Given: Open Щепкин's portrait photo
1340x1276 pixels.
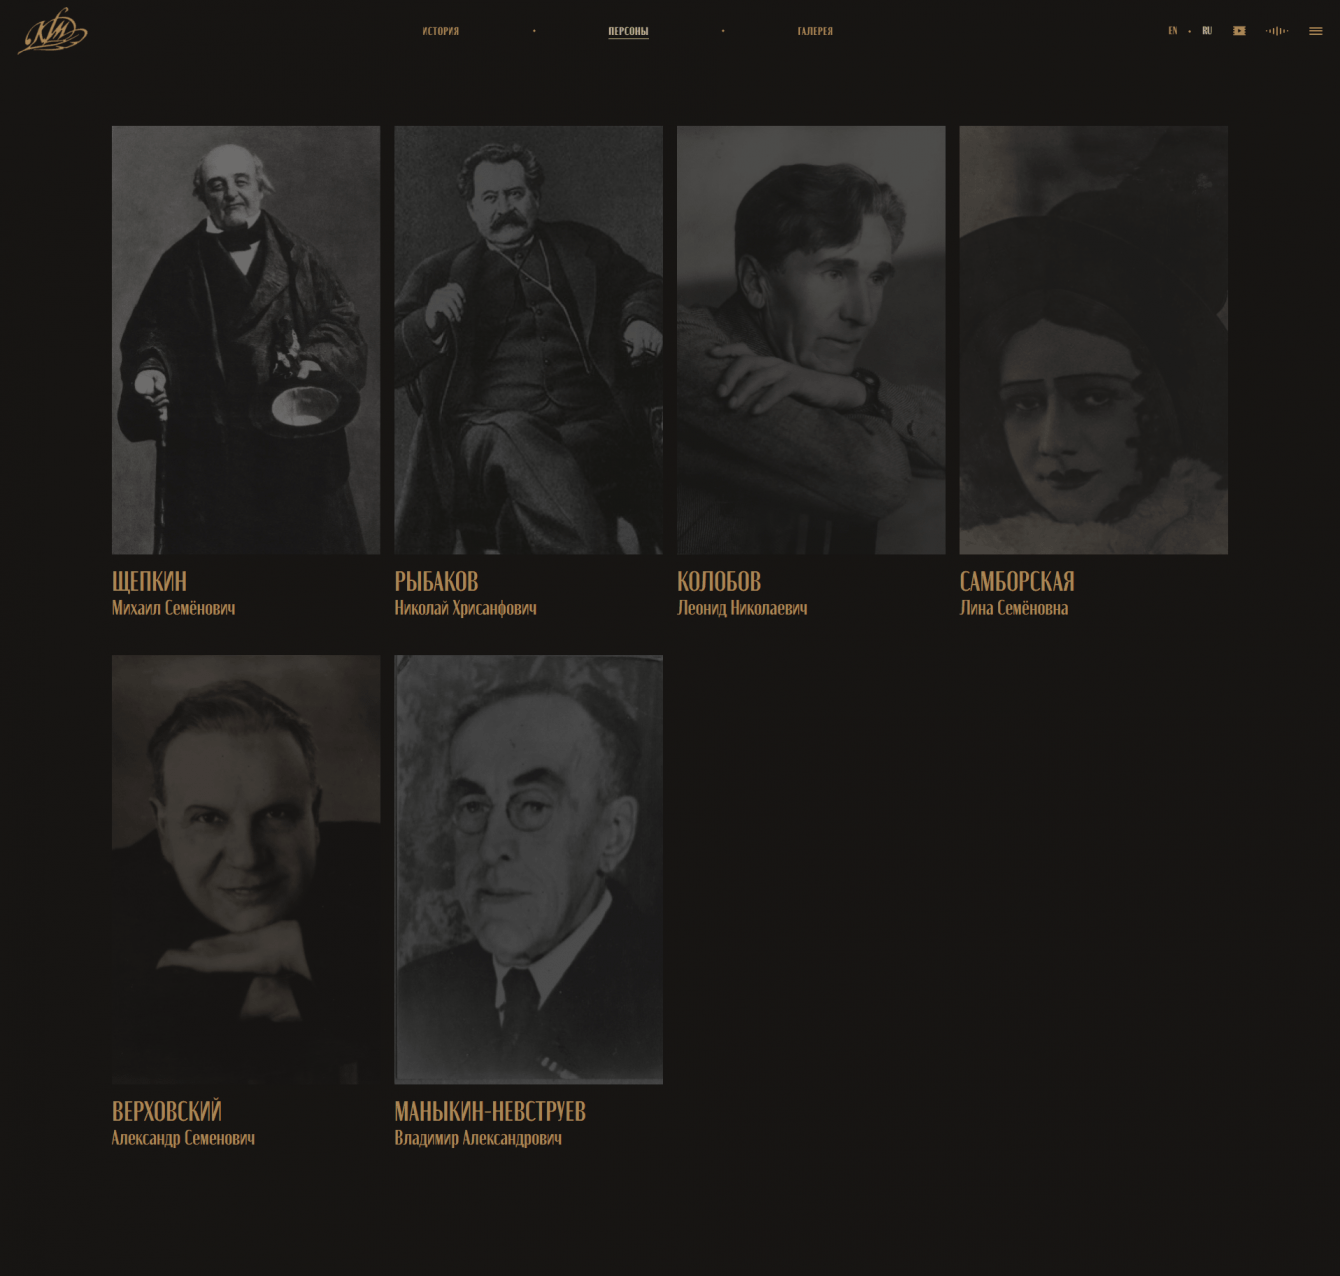Looking at the screenshot, I should click(x=246, y=340).
